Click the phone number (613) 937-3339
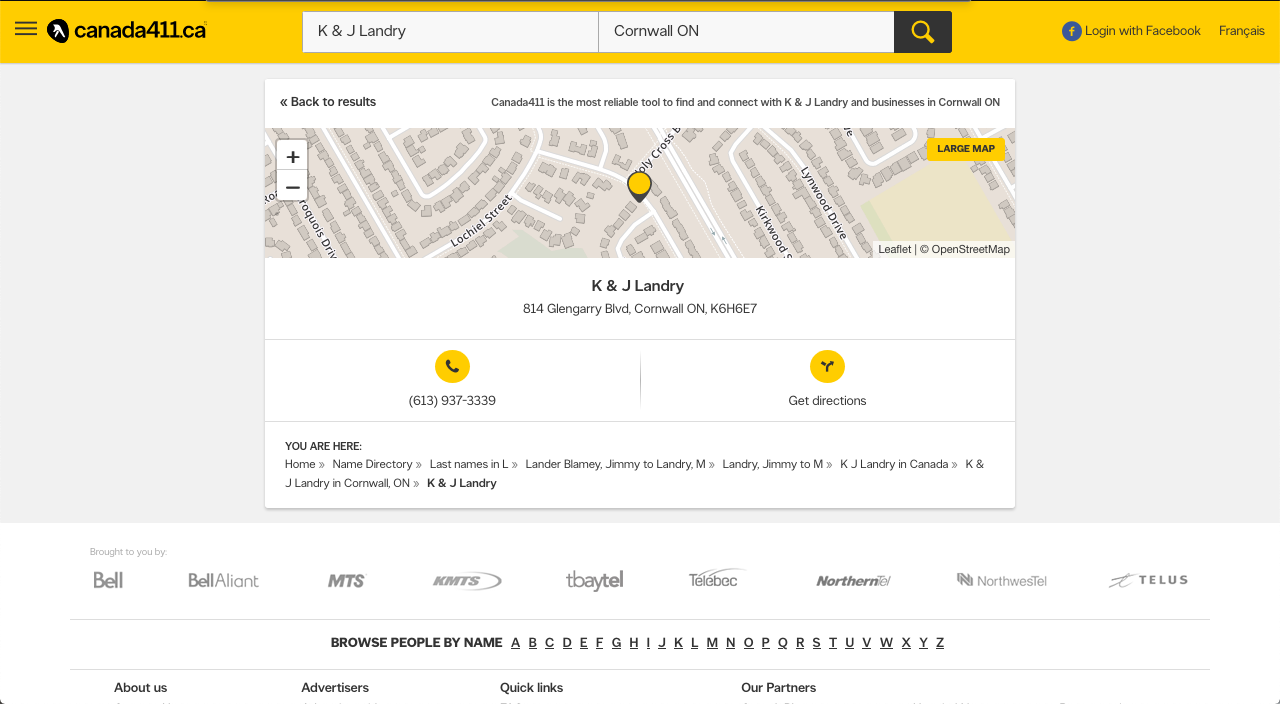1280x704 pixels. pos(452,401)
